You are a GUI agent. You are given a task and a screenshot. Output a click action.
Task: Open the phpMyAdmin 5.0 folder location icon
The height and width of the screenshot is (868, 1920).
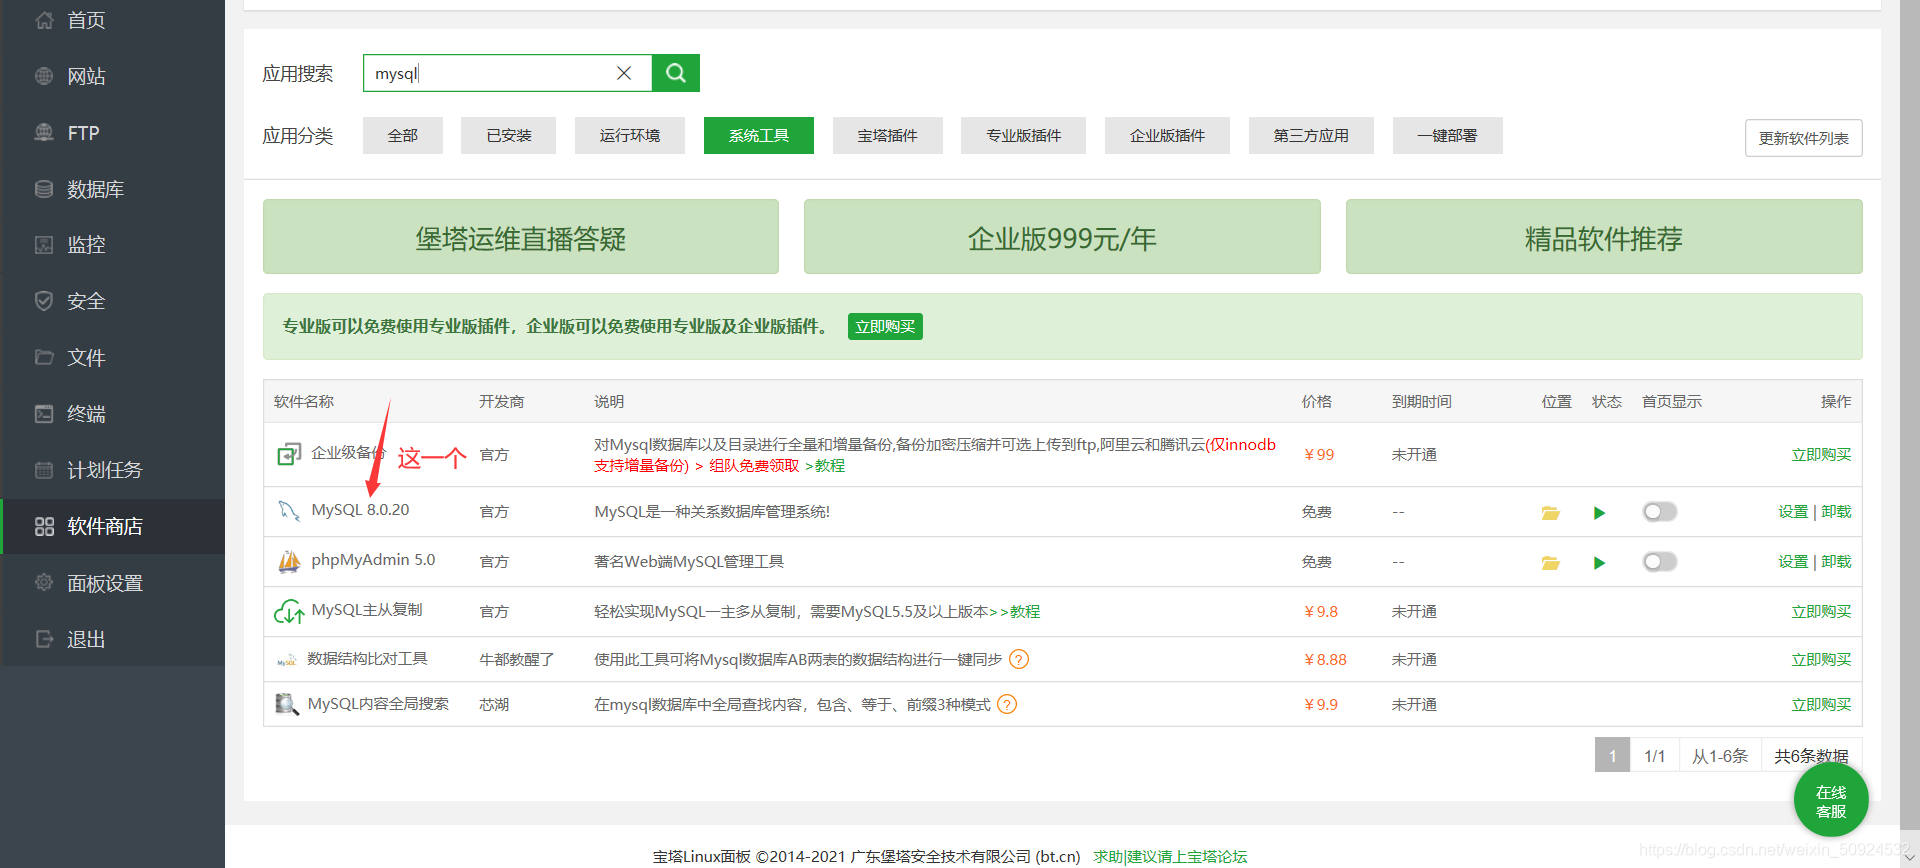click(x=1550, y=562)
